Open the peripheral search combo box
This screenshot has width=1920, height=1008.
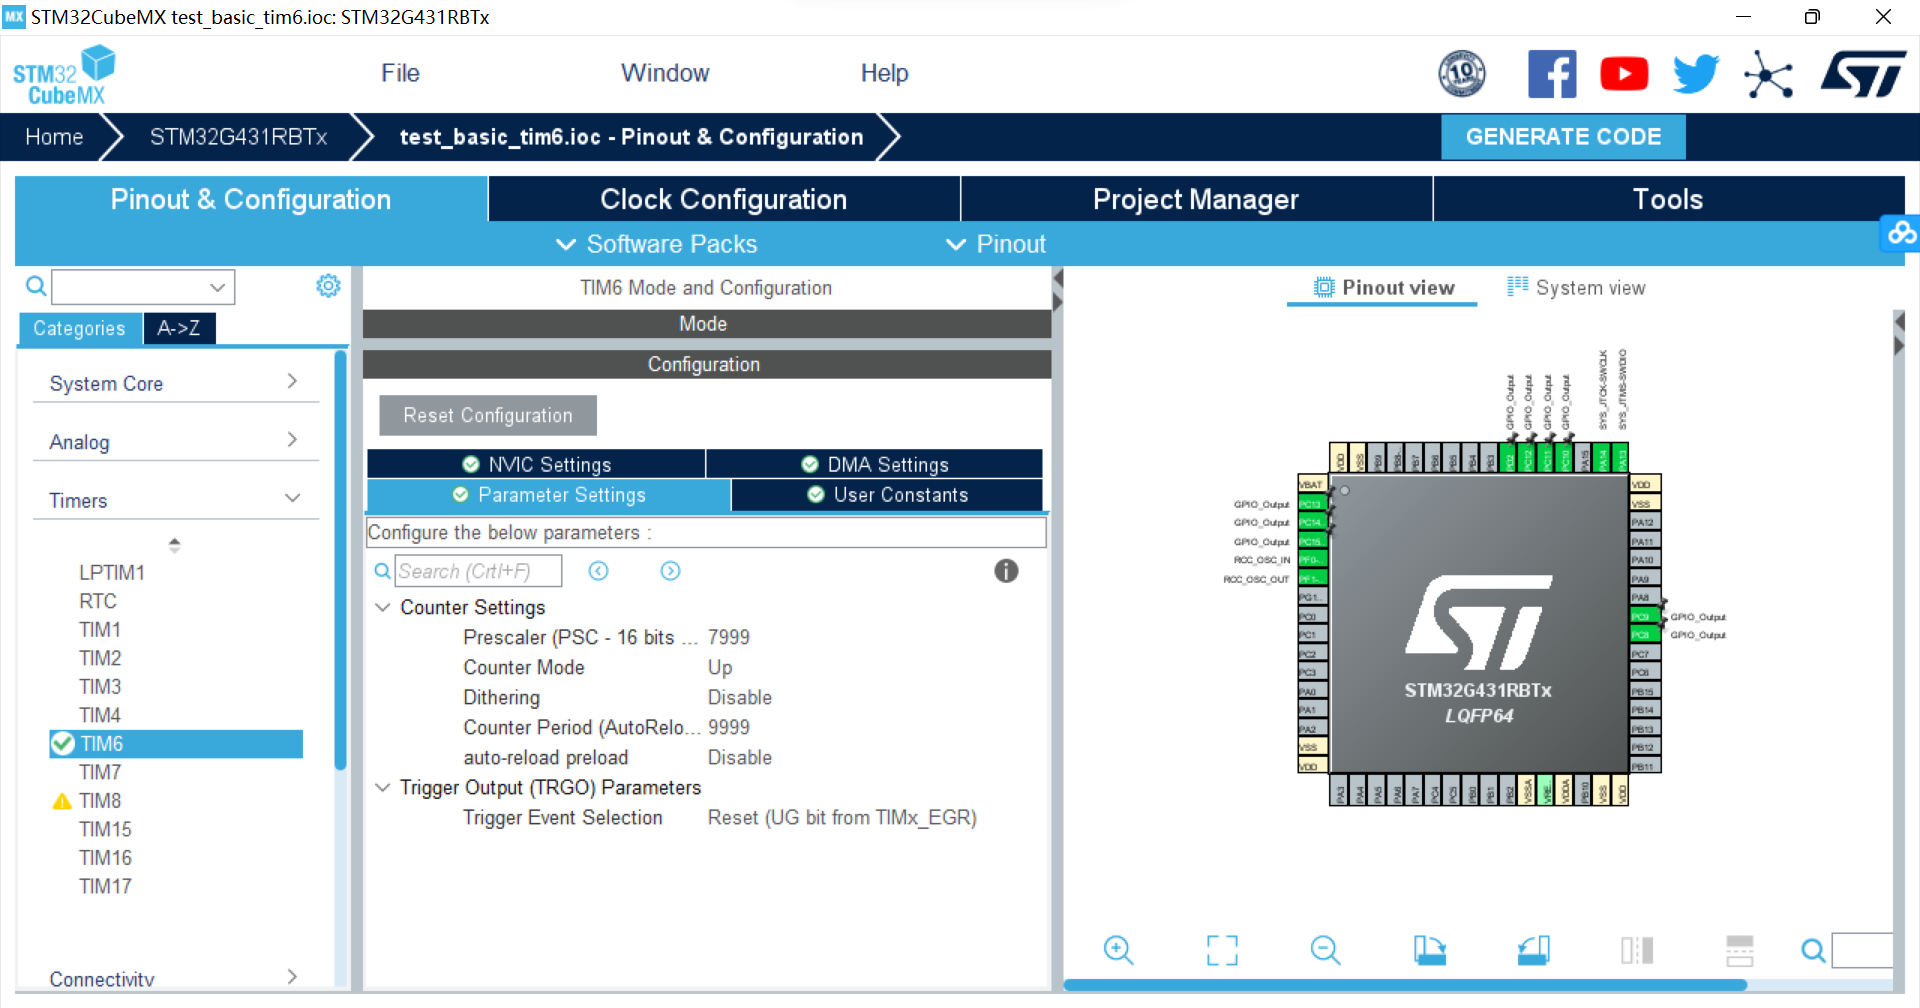(143, 287)
